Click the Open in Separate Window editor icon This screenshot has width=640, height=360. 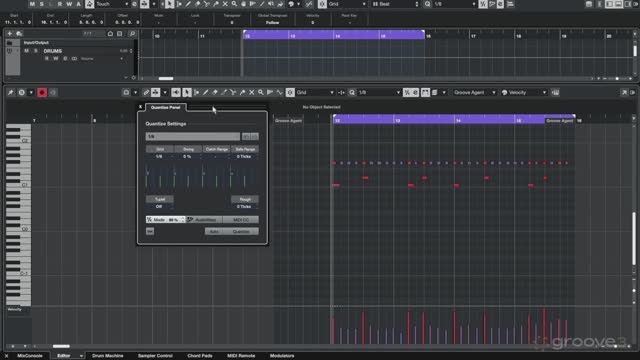pos(624,93)
